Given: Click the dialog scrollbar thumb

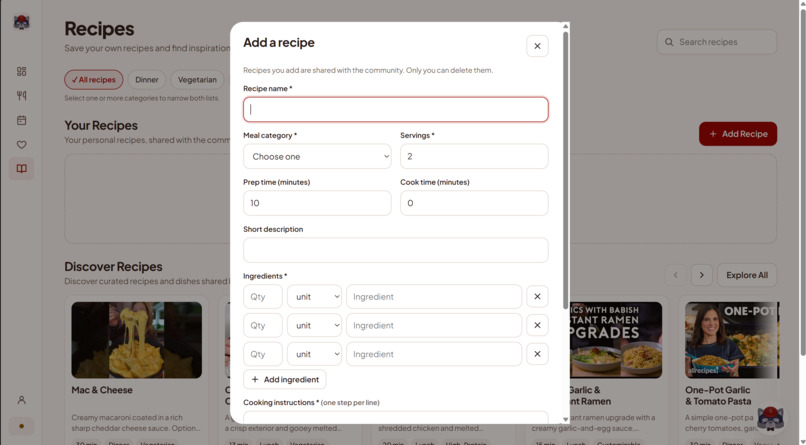Looking at the screenshot, I should pyautogui.click(x=565, y=170).
